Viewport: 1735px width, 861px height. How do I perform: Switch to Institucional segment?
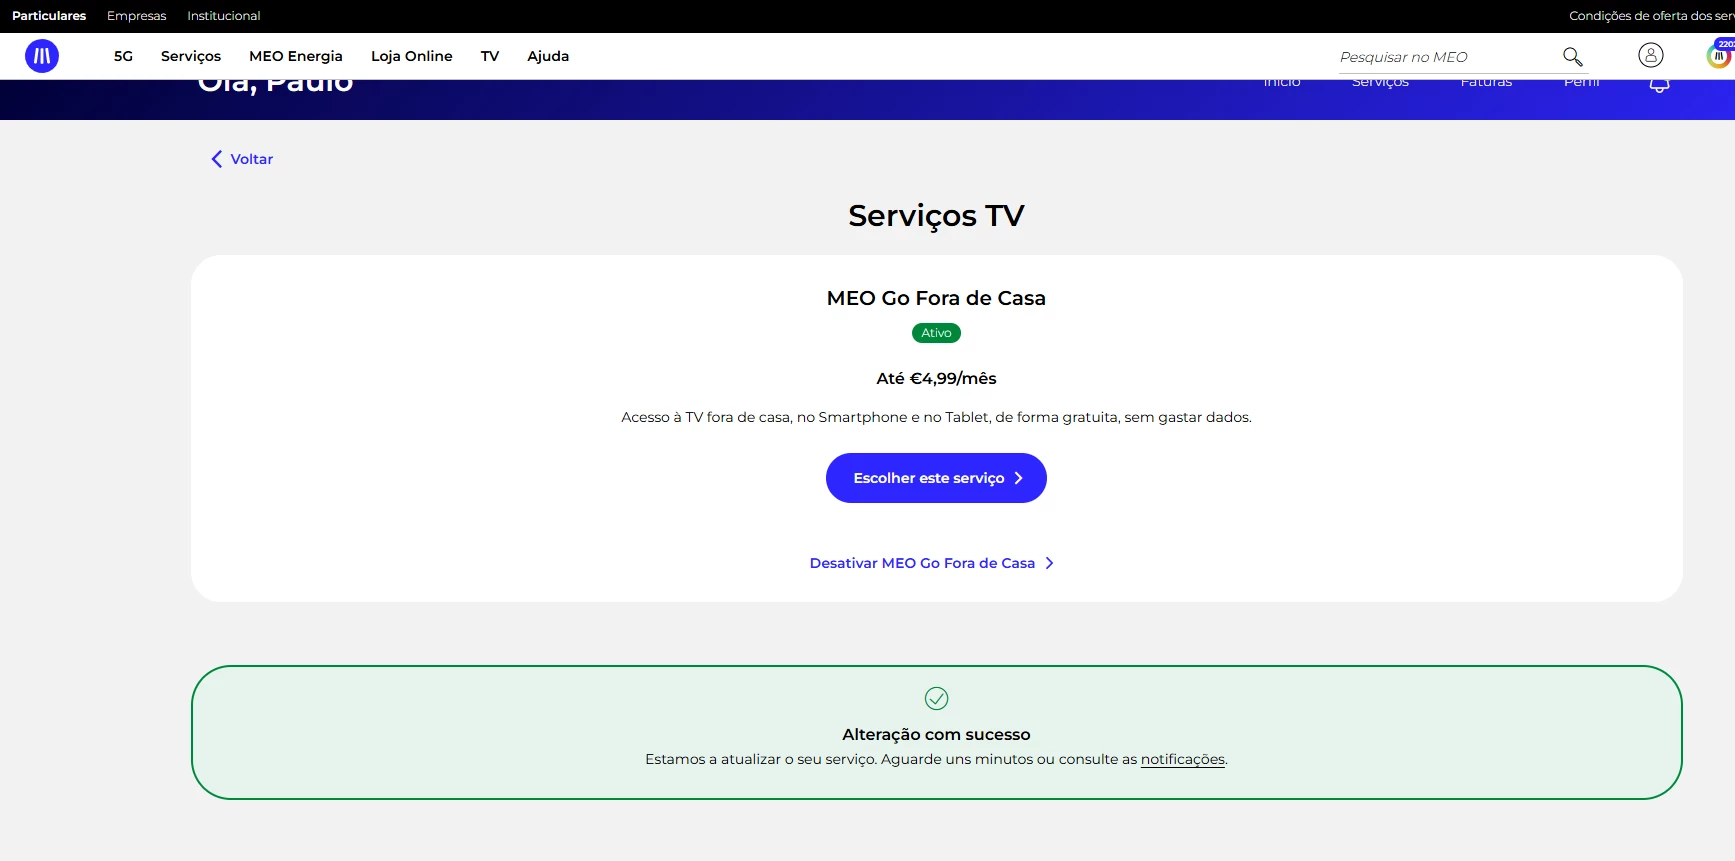224,16
